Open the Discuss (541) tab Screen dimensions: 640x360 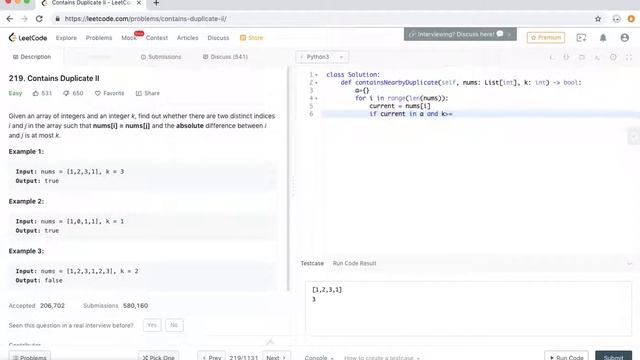(x=225, y=57)
